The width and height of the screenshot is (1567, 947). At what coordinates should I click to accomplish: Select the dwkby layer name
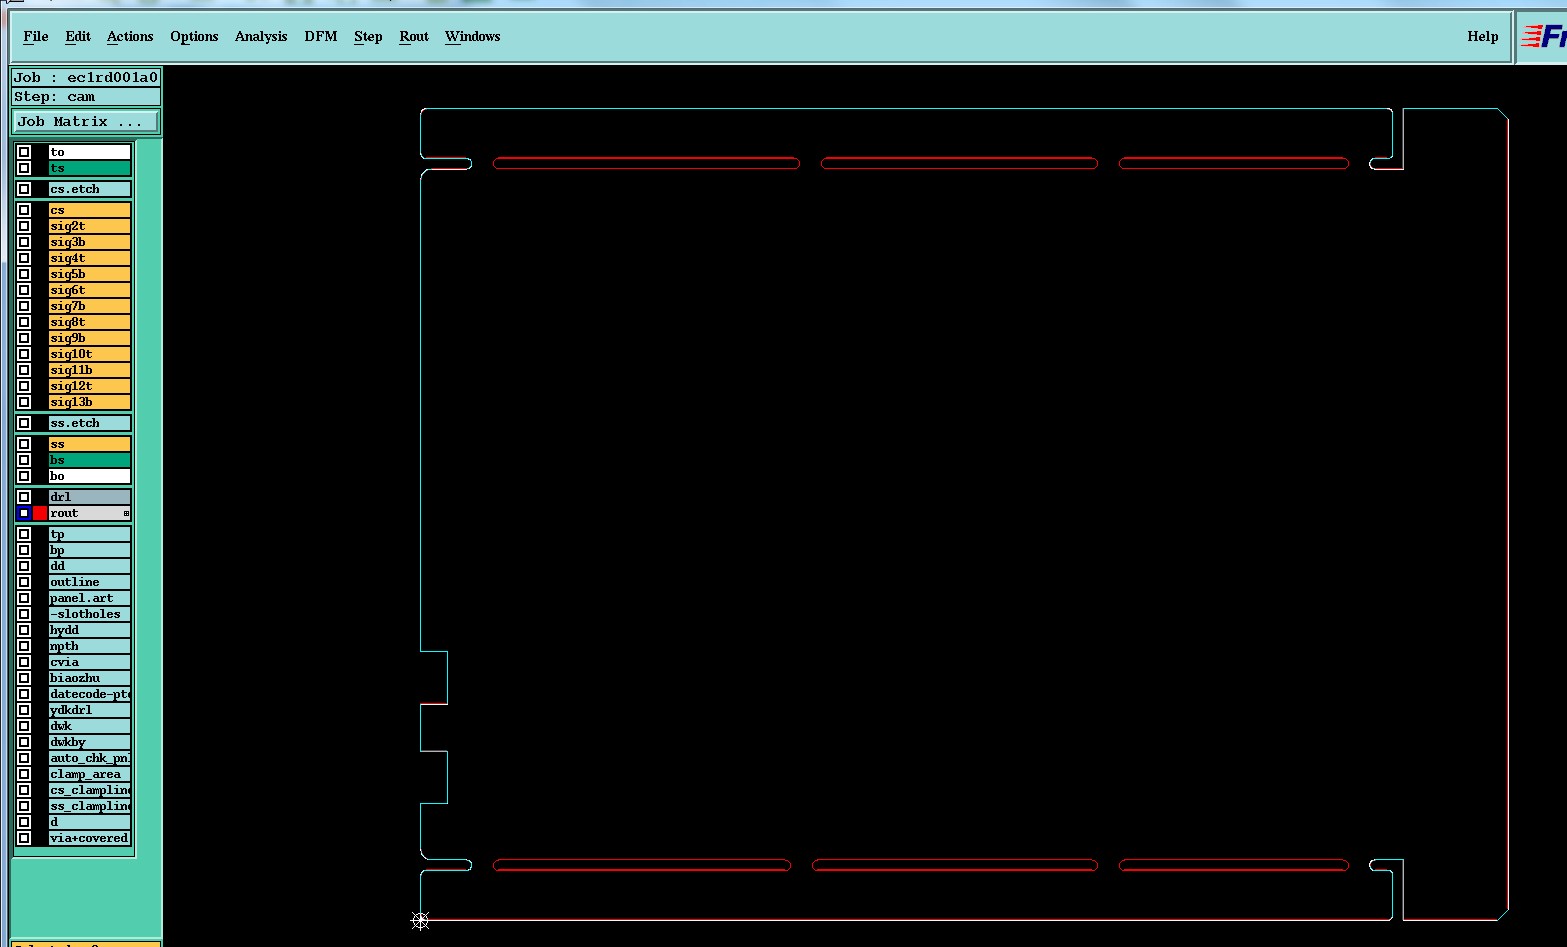[x=89, y=742]
